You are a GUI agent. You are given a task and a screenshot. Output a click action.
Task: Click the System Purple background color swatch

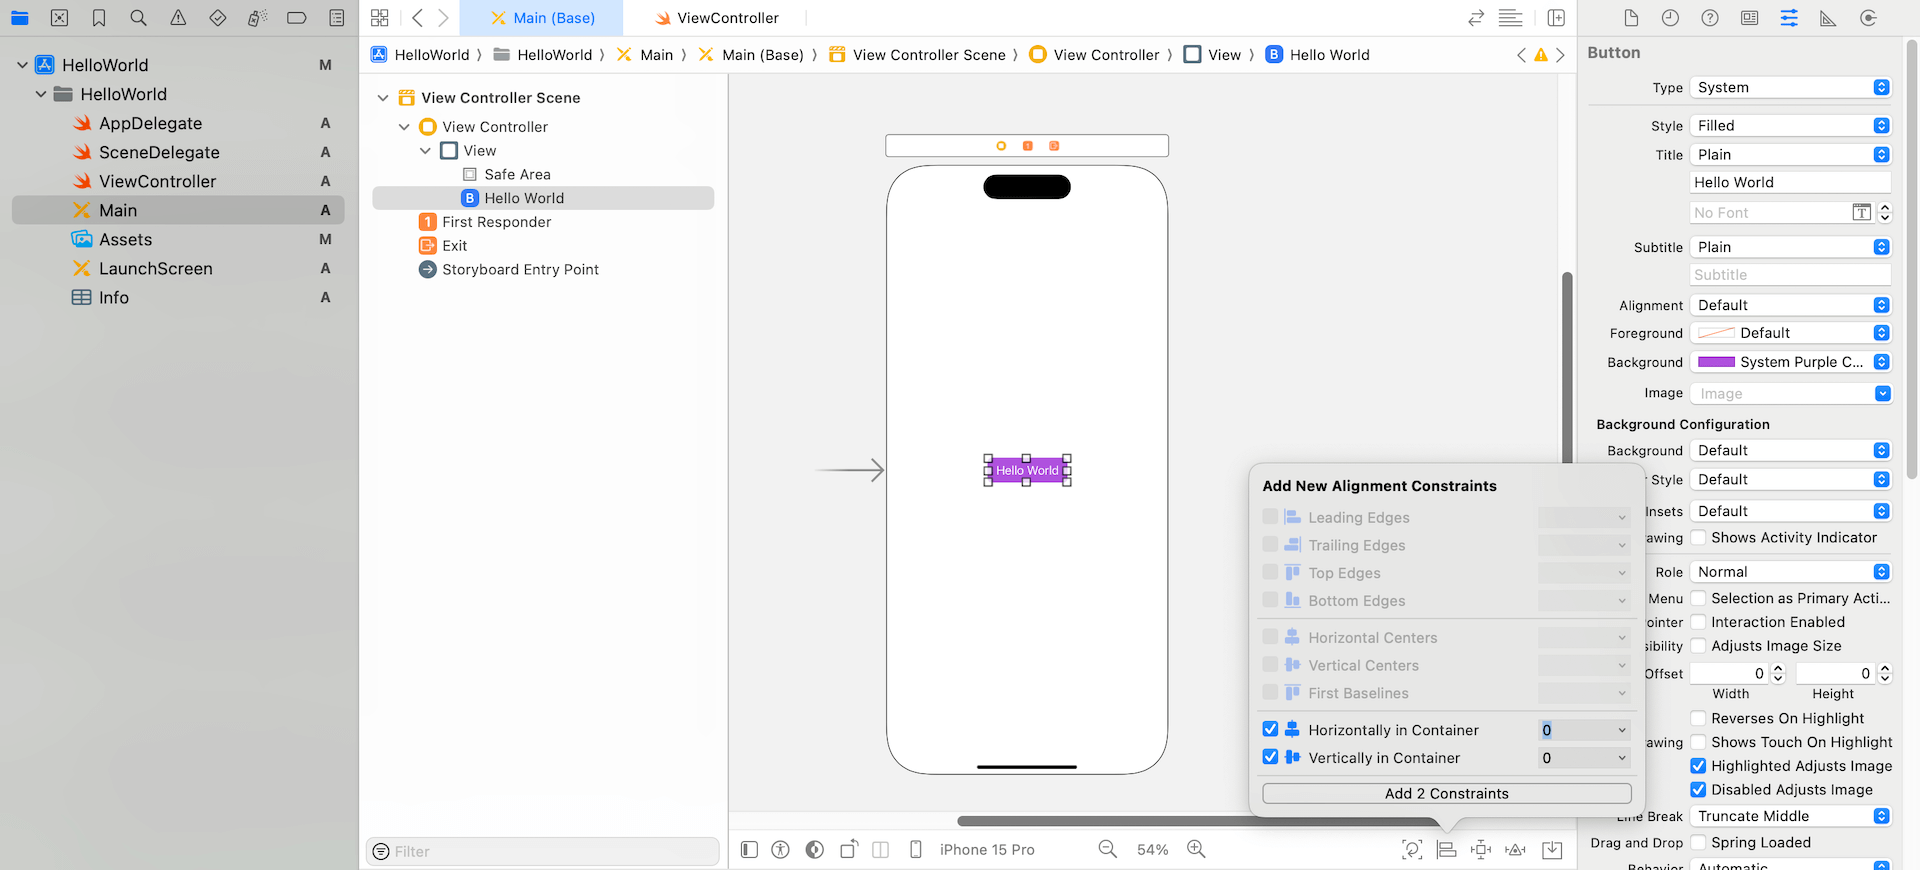tap(1716, 362)
